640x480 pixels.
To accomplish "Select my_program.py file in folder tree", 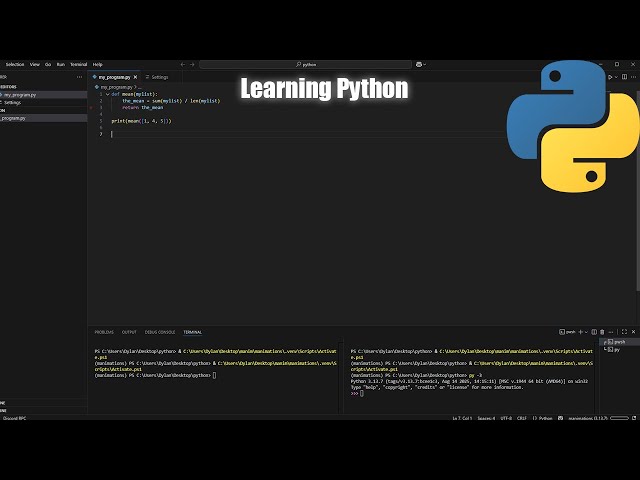I will 43,118.
